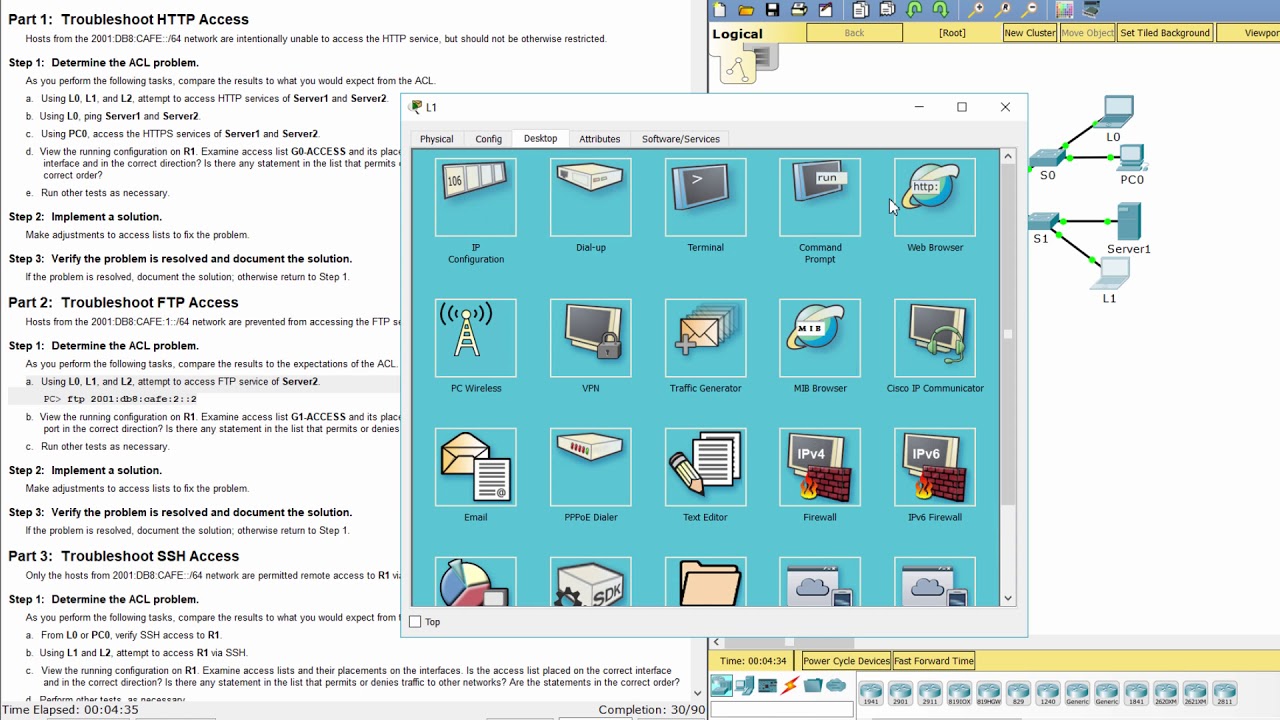Select the End Devices category icon
The height and width of the screenshot is (720, 1280).
coord(745,686)
